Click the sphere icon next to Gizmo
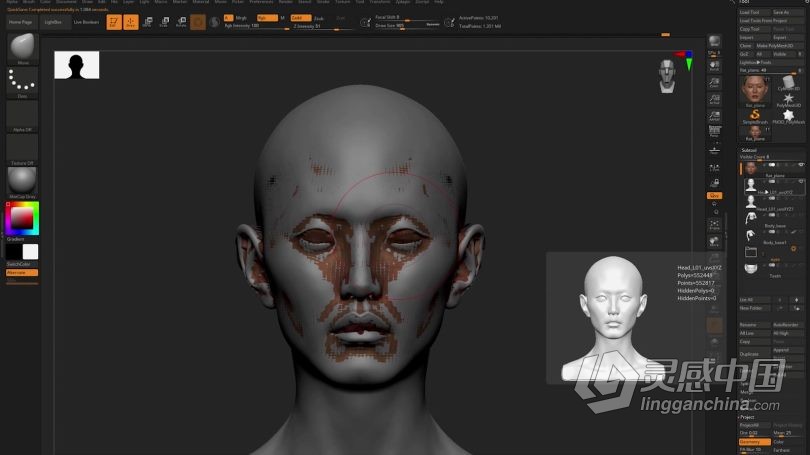 click(x=214, y=22)
